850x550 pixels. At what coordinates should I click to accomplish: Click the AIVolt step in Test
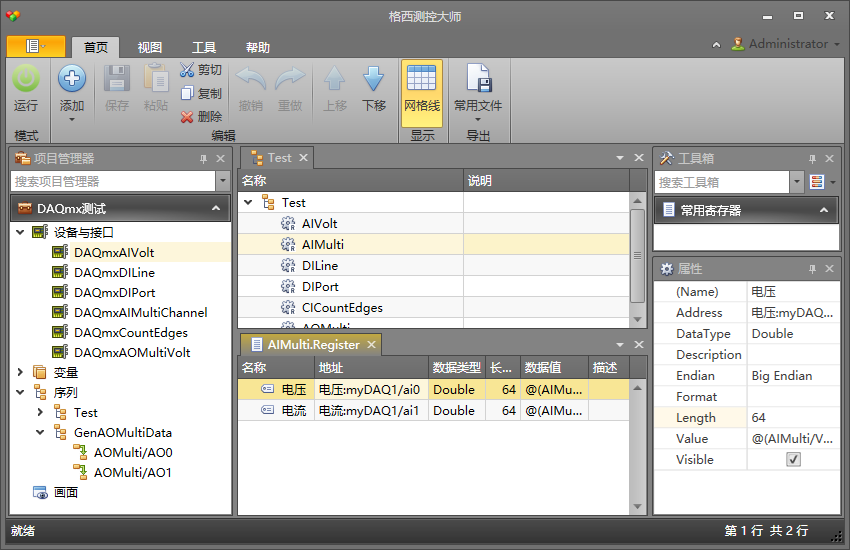click(319, 223)
